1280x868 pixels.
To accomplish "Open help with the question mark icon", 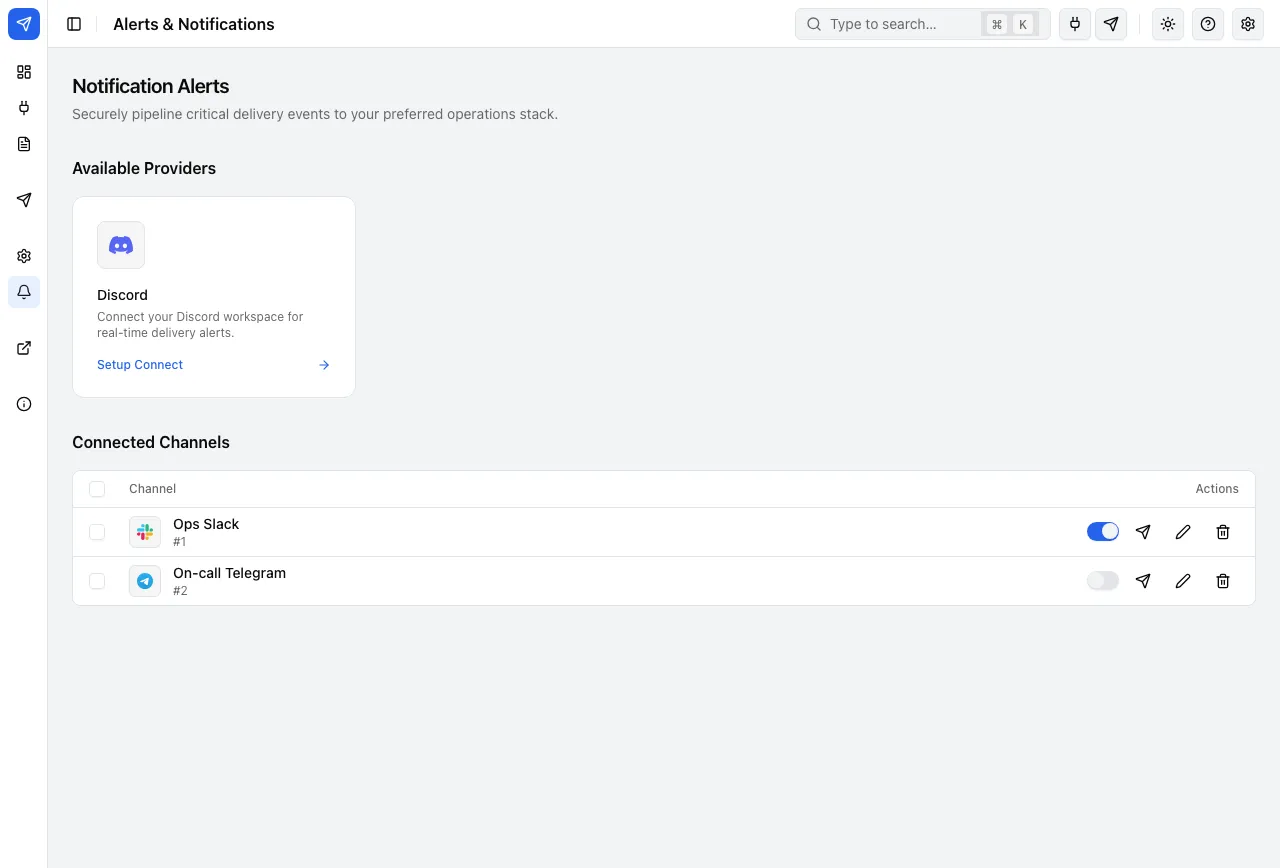I will click(1208, 24).
